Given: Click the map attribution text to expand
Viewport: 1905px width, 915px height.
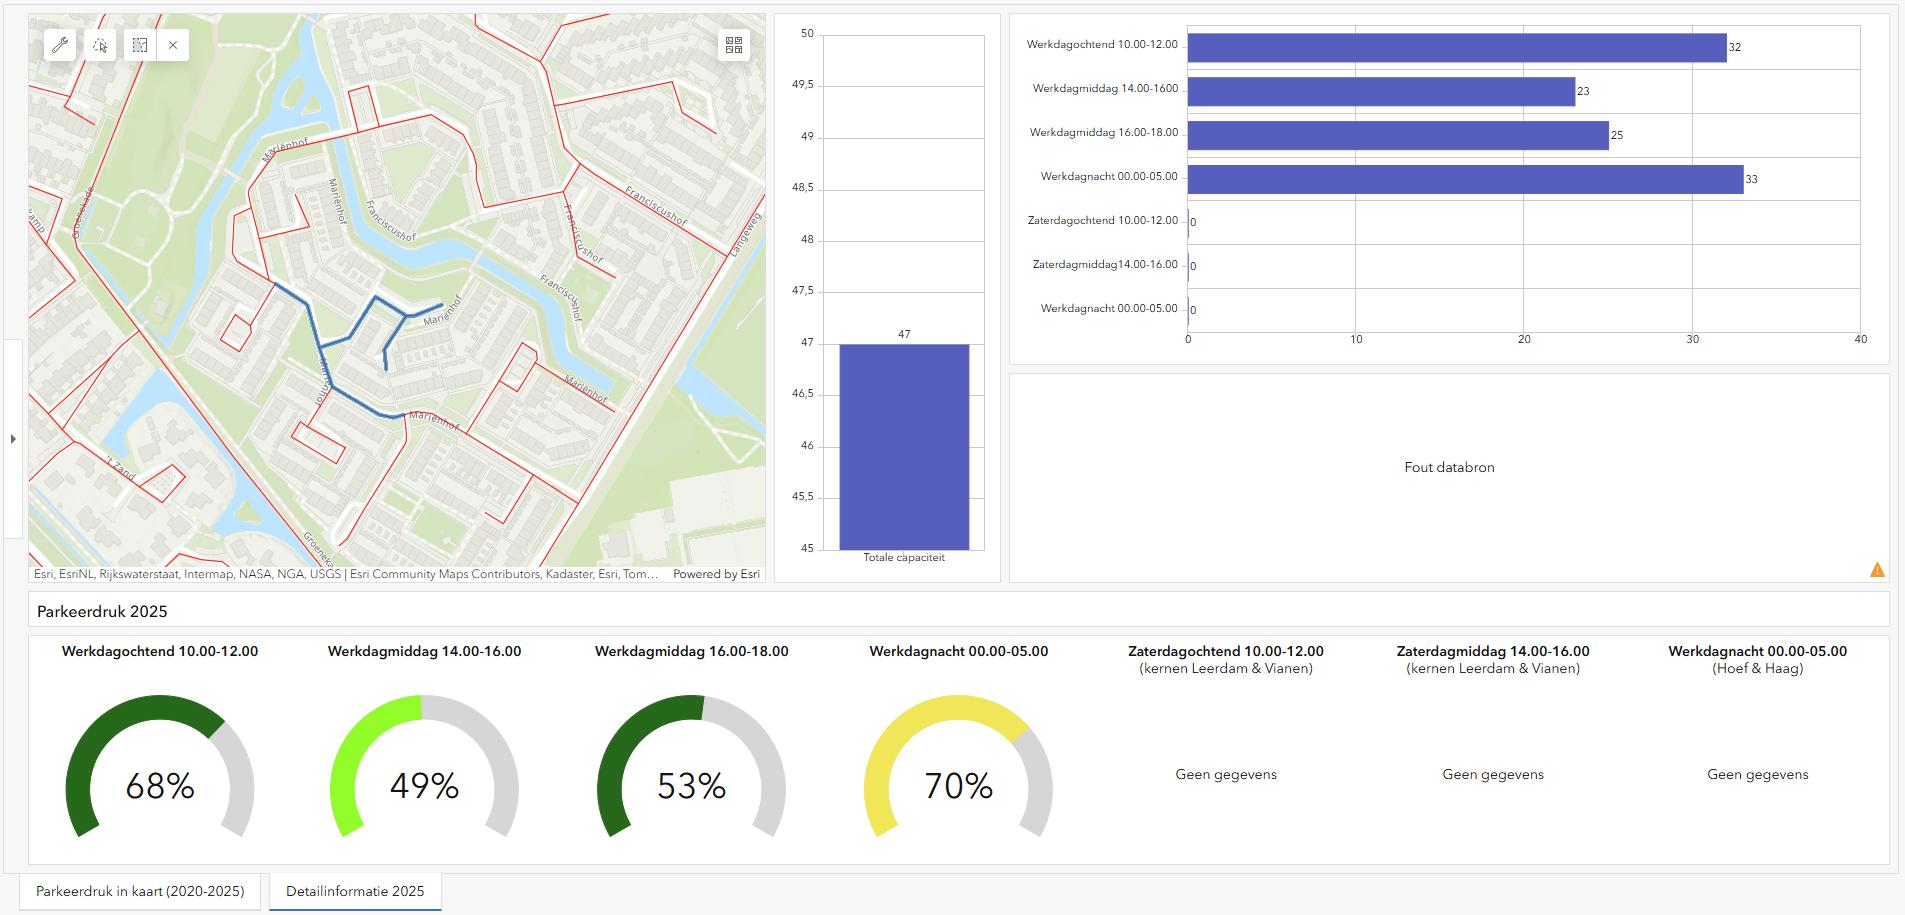Looking at the screenshot, I should pyautogui.click(x=345, y=575).
